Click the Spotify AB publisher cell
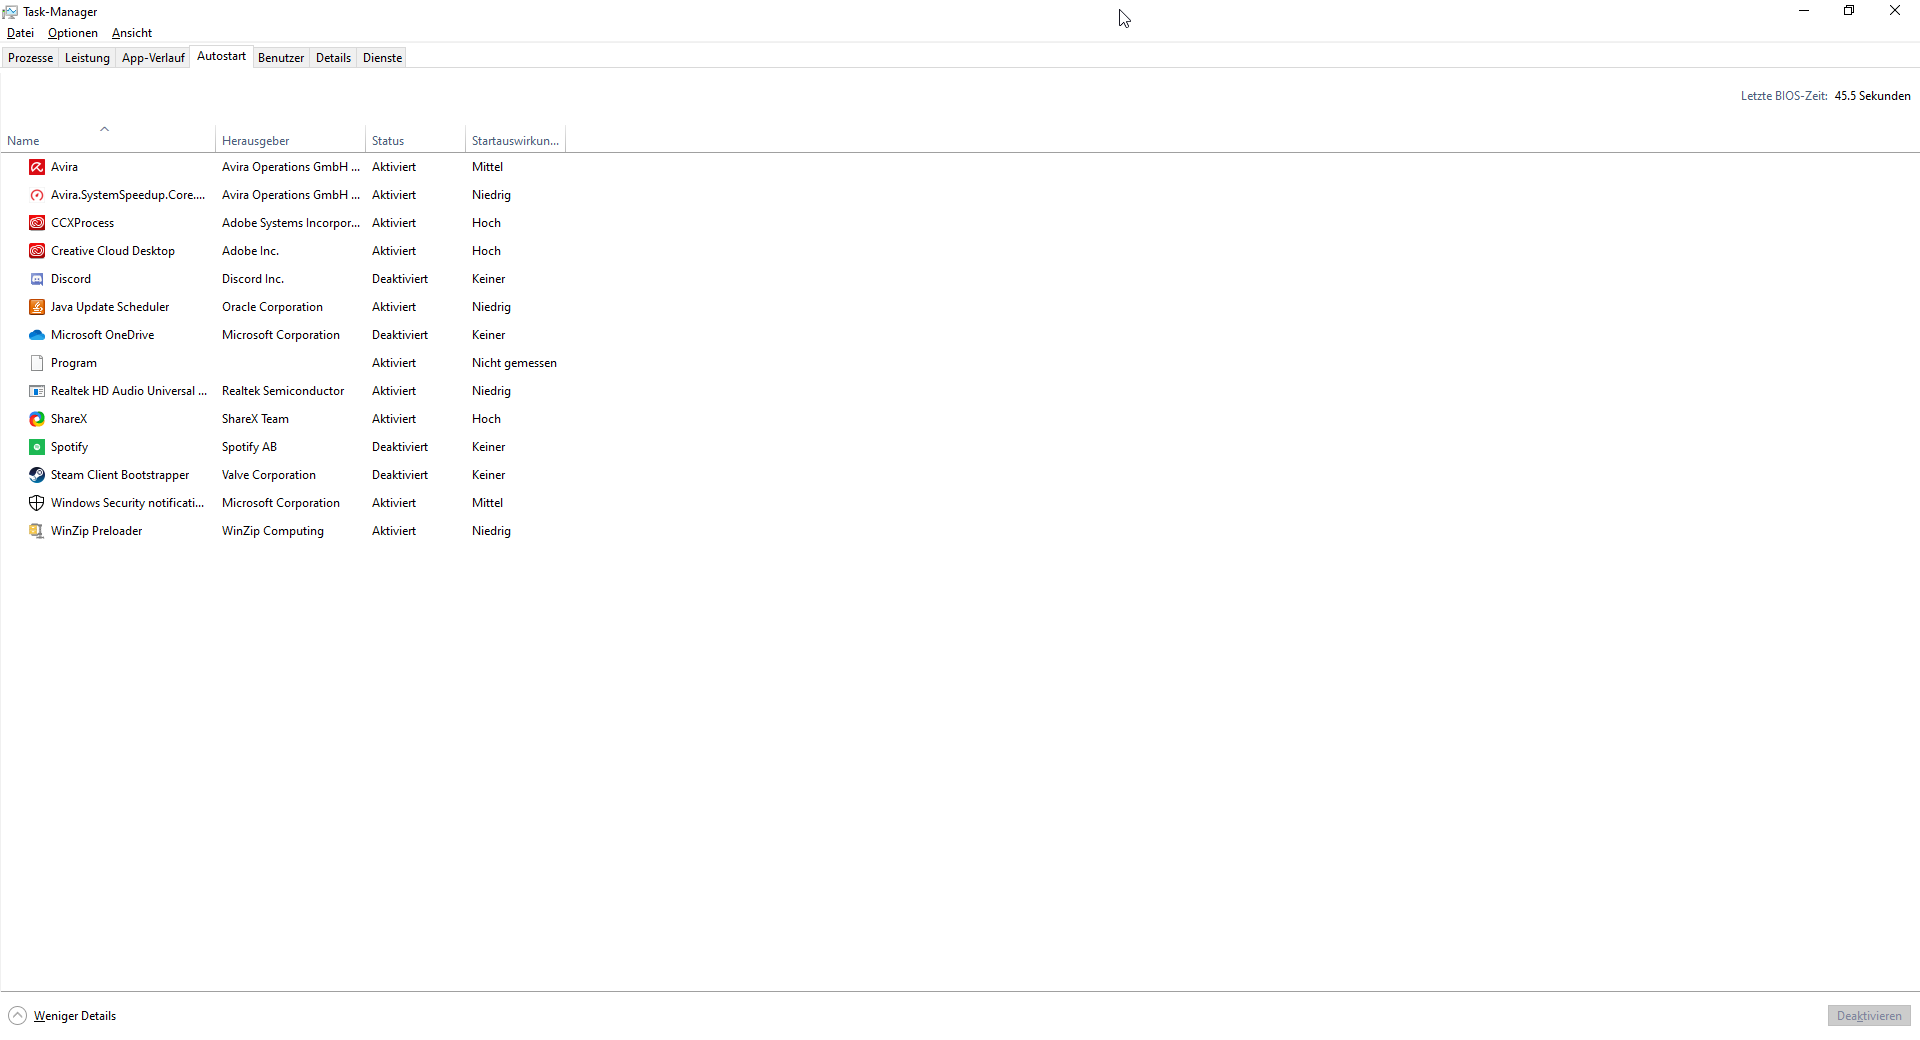This screenshot has height=1040, width=1920. (x=249, y=447)
